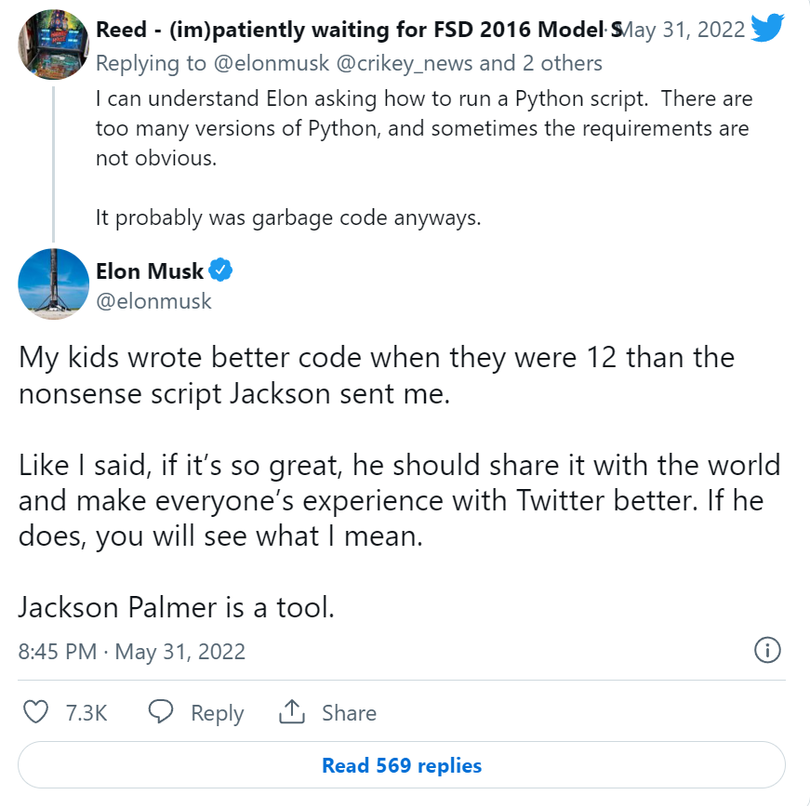Click the 7.3K likes count

click(86, 713)
